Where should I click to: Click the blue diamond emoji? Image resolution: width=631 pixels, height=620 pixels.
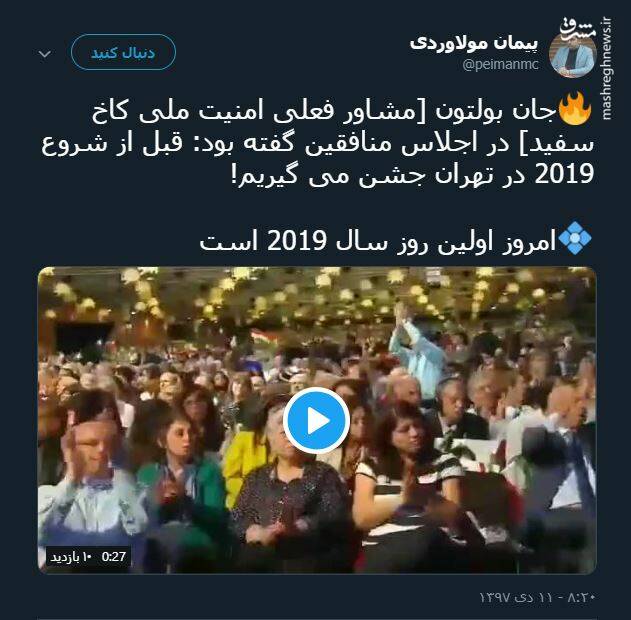[575, 238]
